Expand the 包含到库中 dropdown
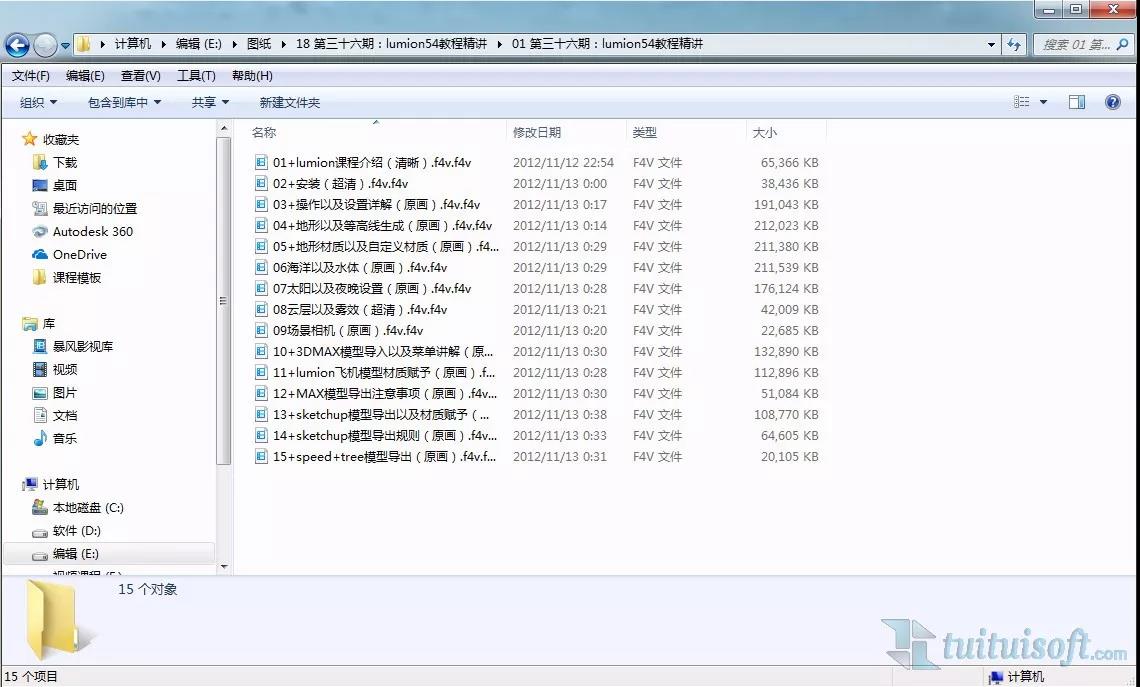This screenshot has width=1140, height=687. (124, 102)
